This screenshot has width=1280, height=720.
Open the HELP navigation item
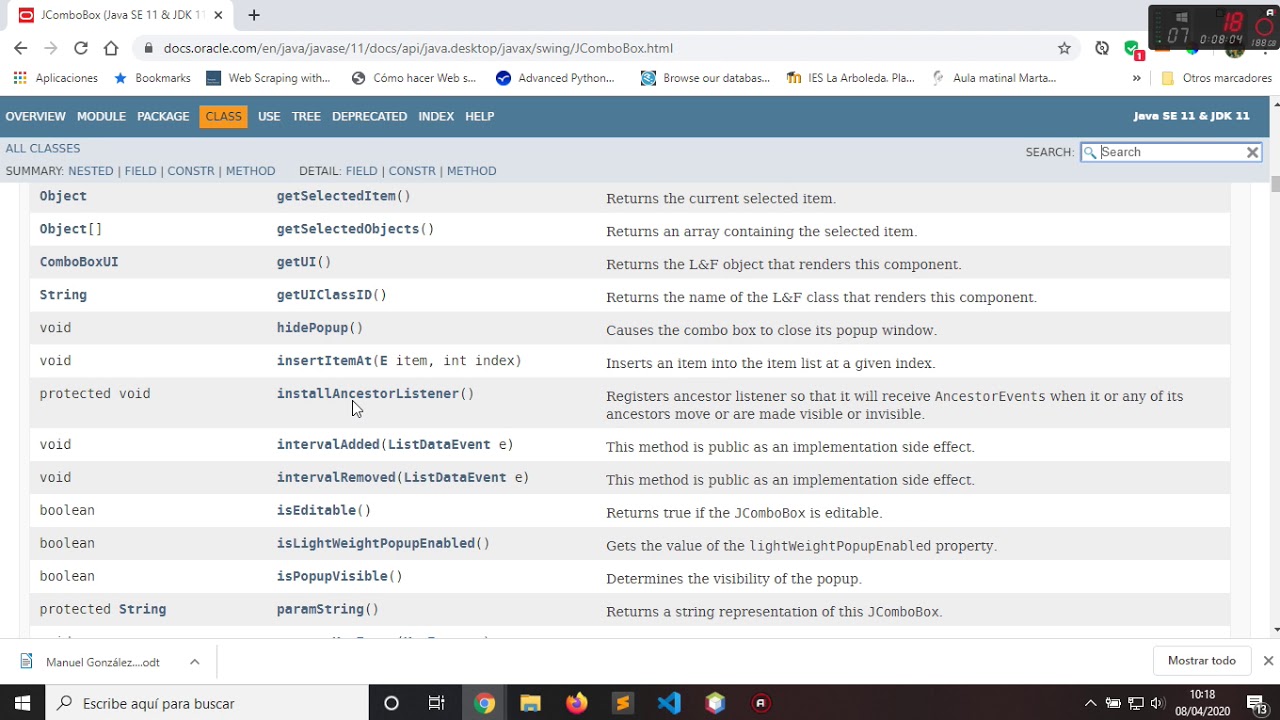(x=479, y=116)
